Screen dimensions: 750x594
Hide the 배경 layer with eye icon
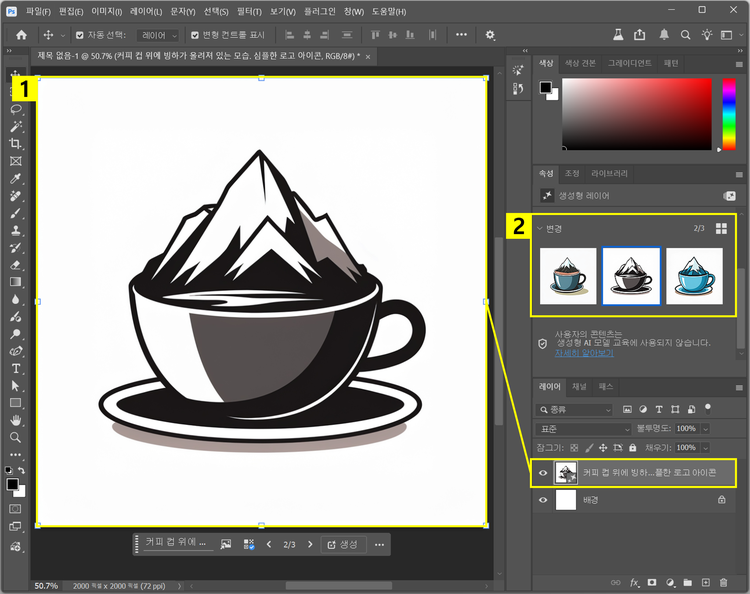click(x=545, y=498)
